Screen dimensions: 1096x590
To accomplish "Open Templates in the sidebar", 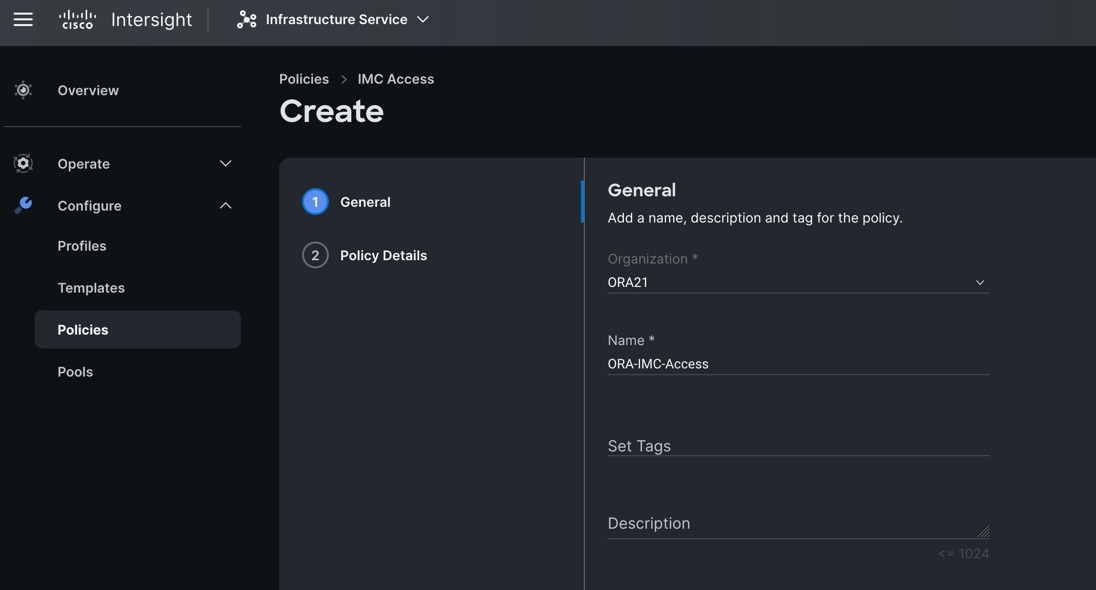I will click(91, 288).
